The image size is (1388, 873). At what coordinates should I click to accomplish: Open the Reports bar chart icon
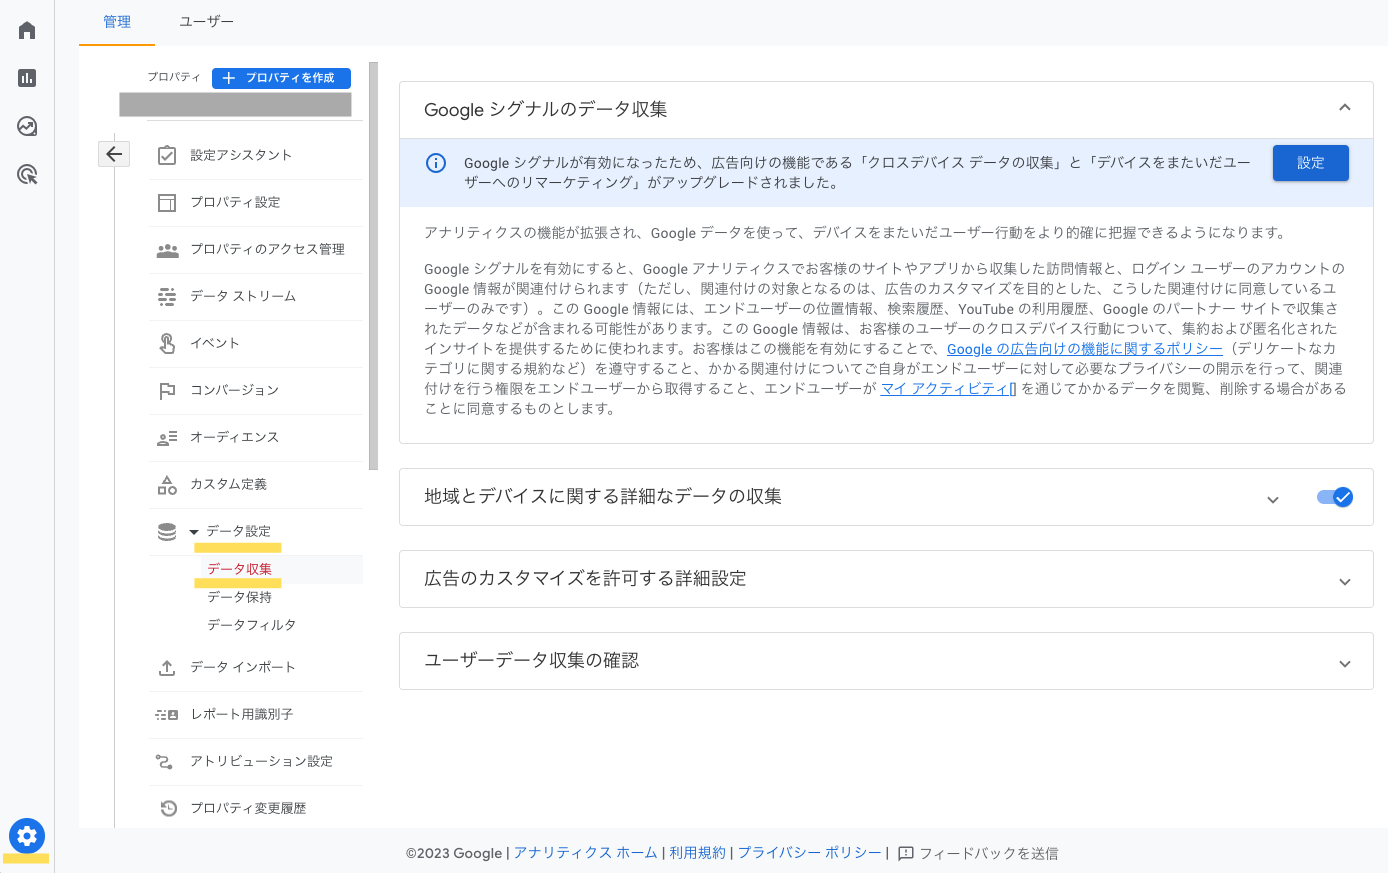tap(27, 78)
